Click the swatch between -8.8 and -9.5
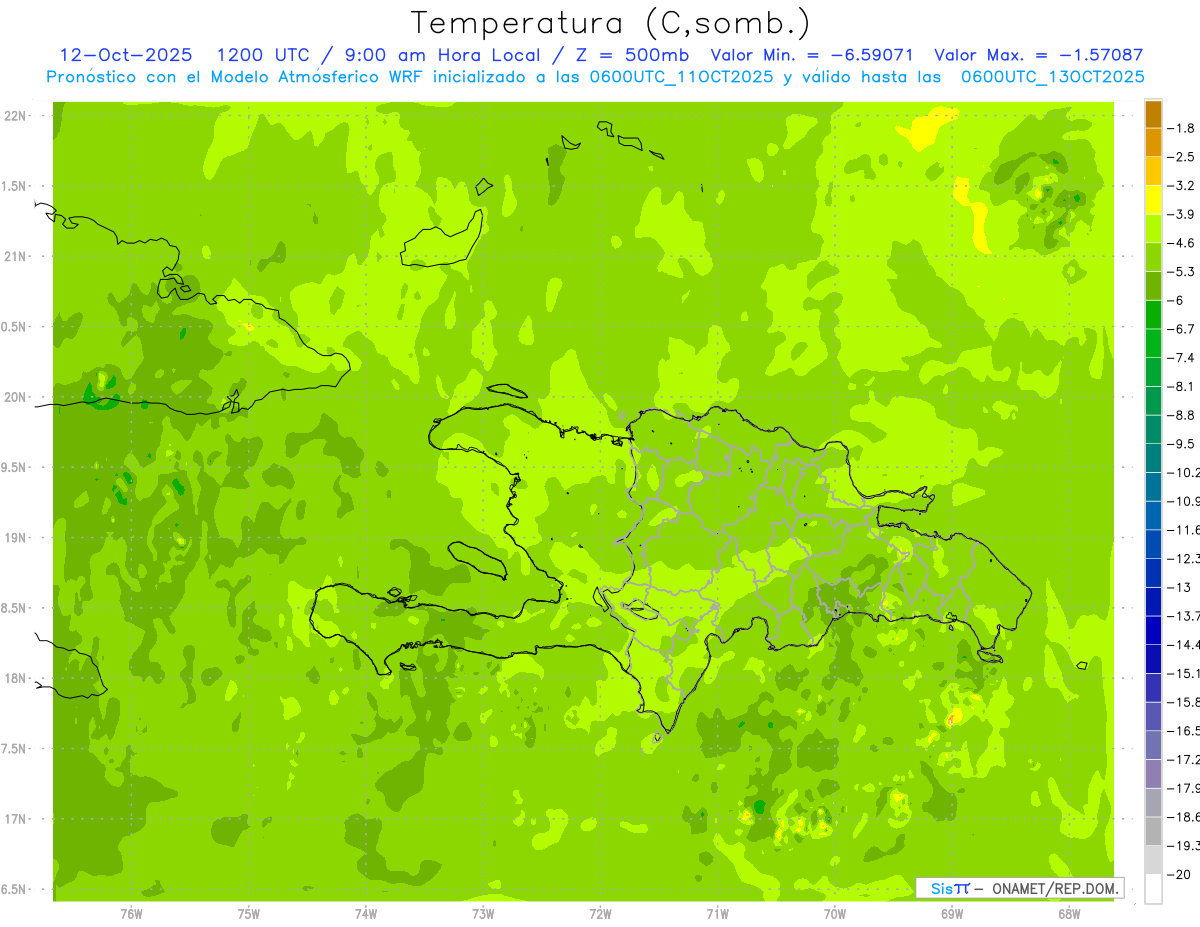 pos(1153,429)
